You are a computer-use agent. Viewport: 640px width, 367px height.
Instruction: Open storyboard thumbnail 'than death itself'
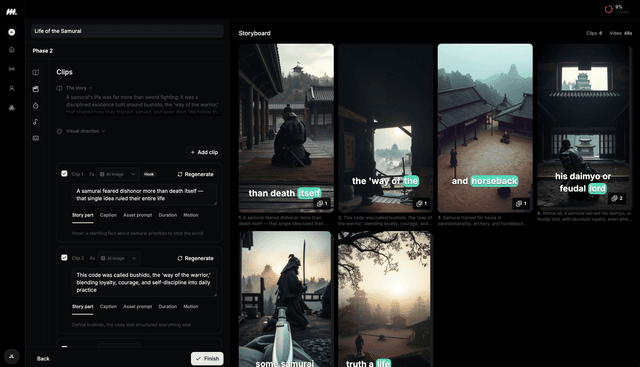(x=286, y=128)
